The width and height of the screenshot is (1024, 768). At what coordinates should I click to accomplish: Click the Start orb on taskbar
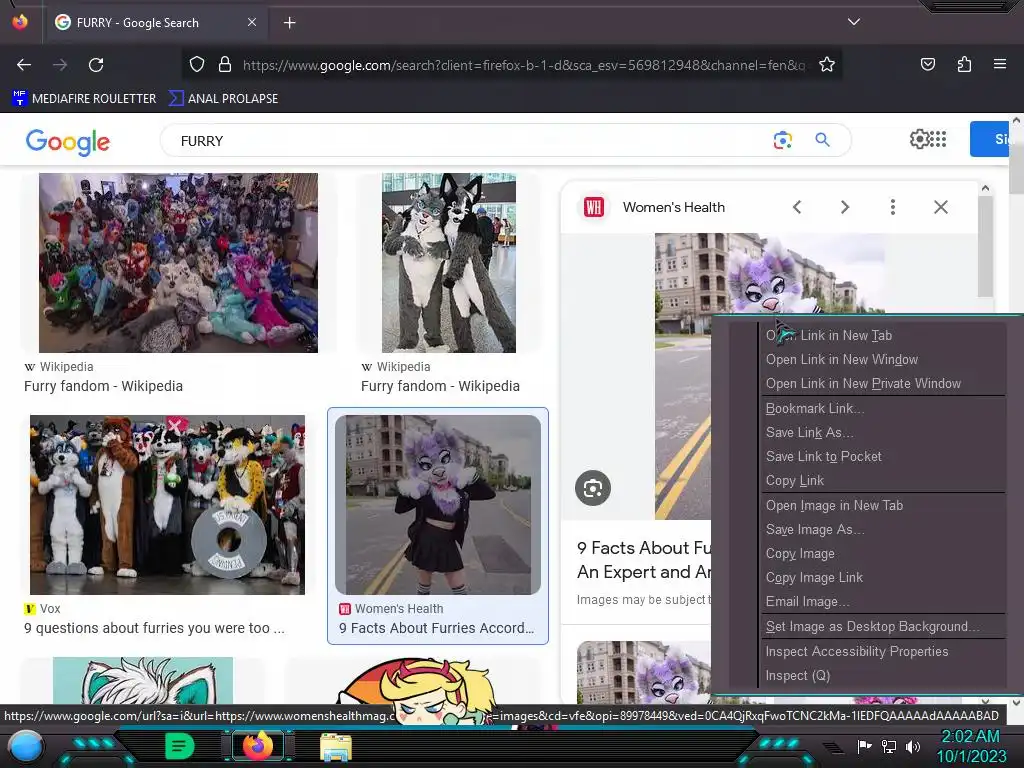click(27, 747)
